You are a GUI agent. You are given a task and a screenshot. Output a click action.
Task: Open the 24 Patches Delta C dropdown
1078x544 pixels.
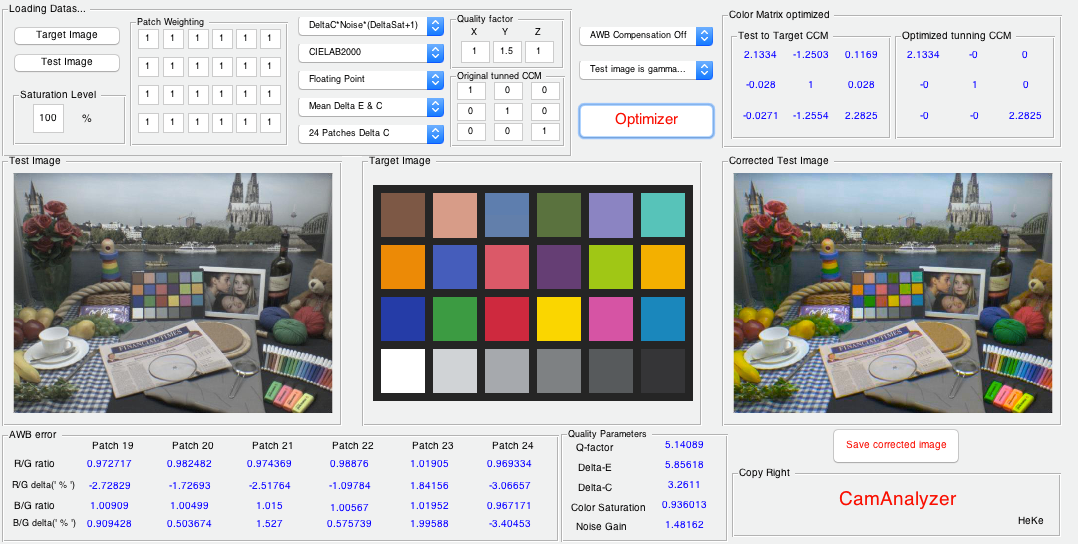(371, 133)
